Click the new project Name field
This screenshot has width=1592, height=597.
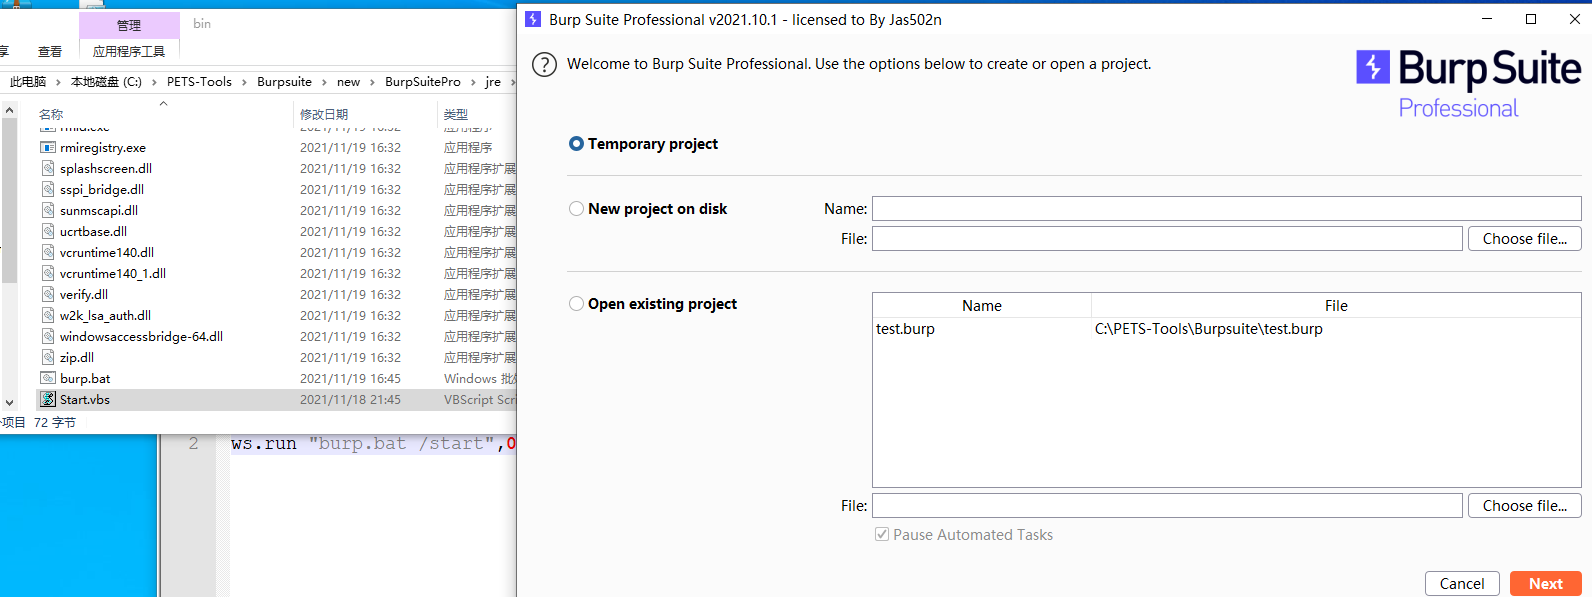(1226, 209)
